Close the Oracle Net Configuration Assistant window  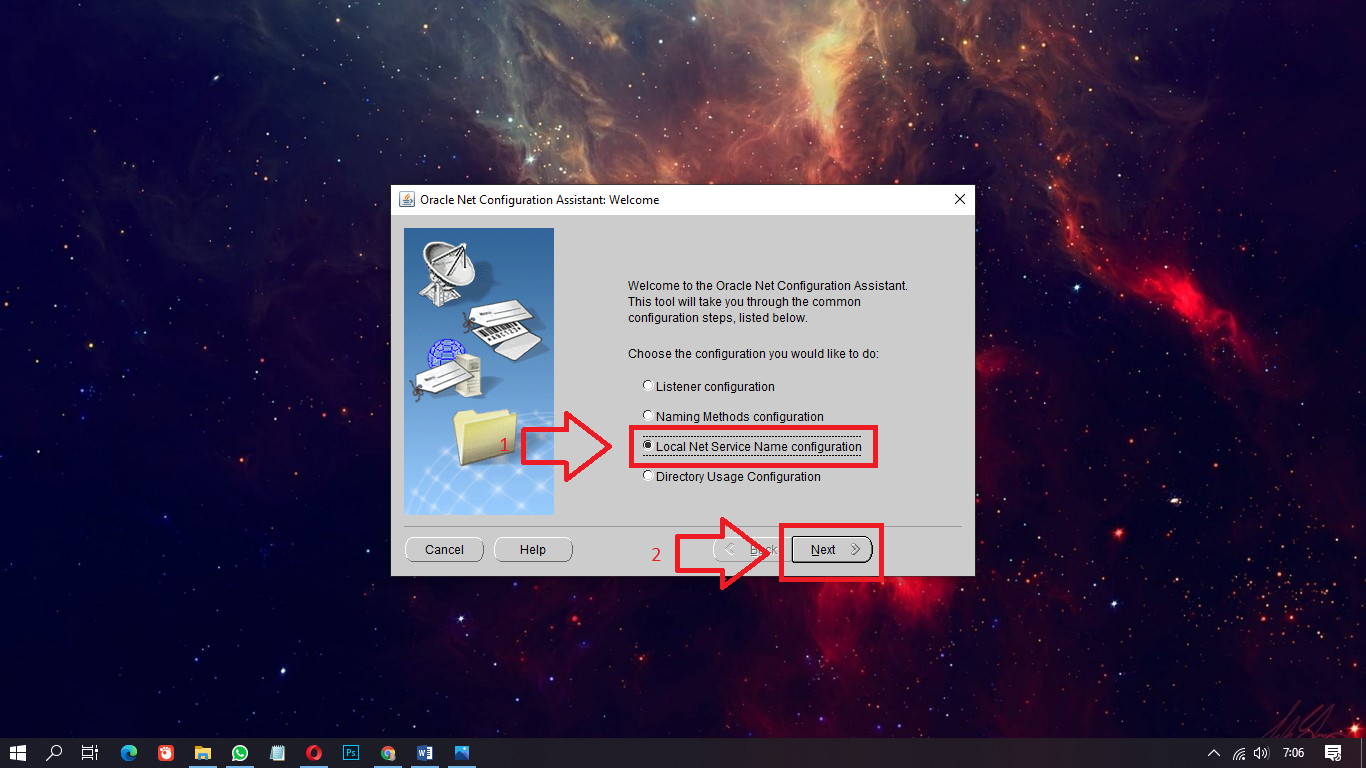click(960, 199)
